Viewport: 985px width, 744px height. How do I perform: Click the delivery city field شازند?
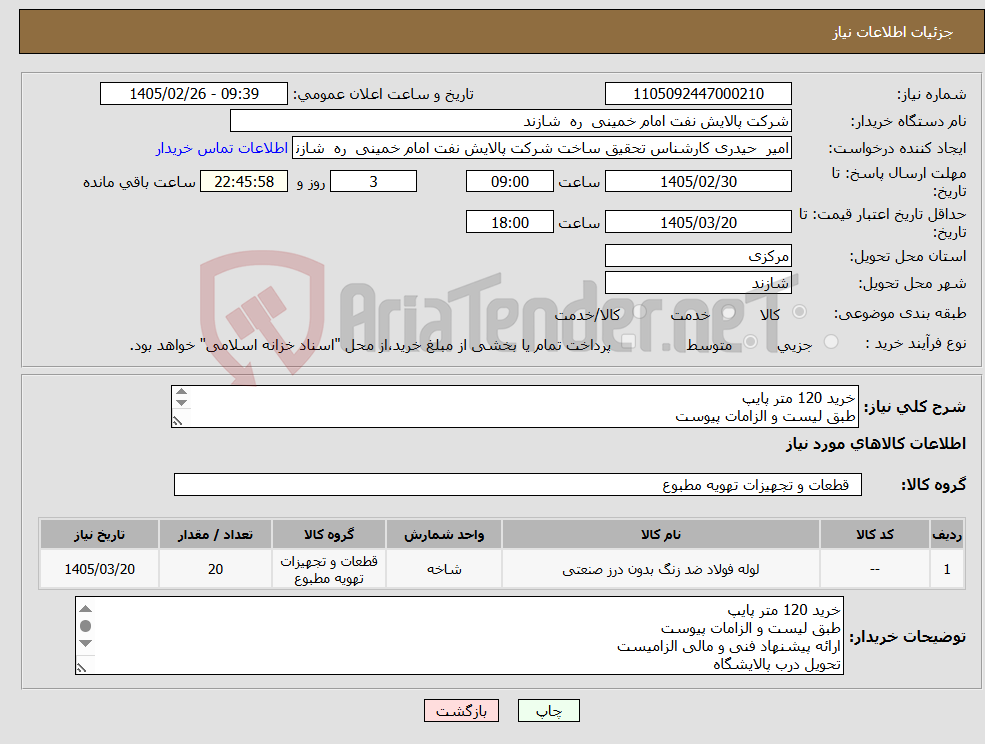(x=698, y=283)
